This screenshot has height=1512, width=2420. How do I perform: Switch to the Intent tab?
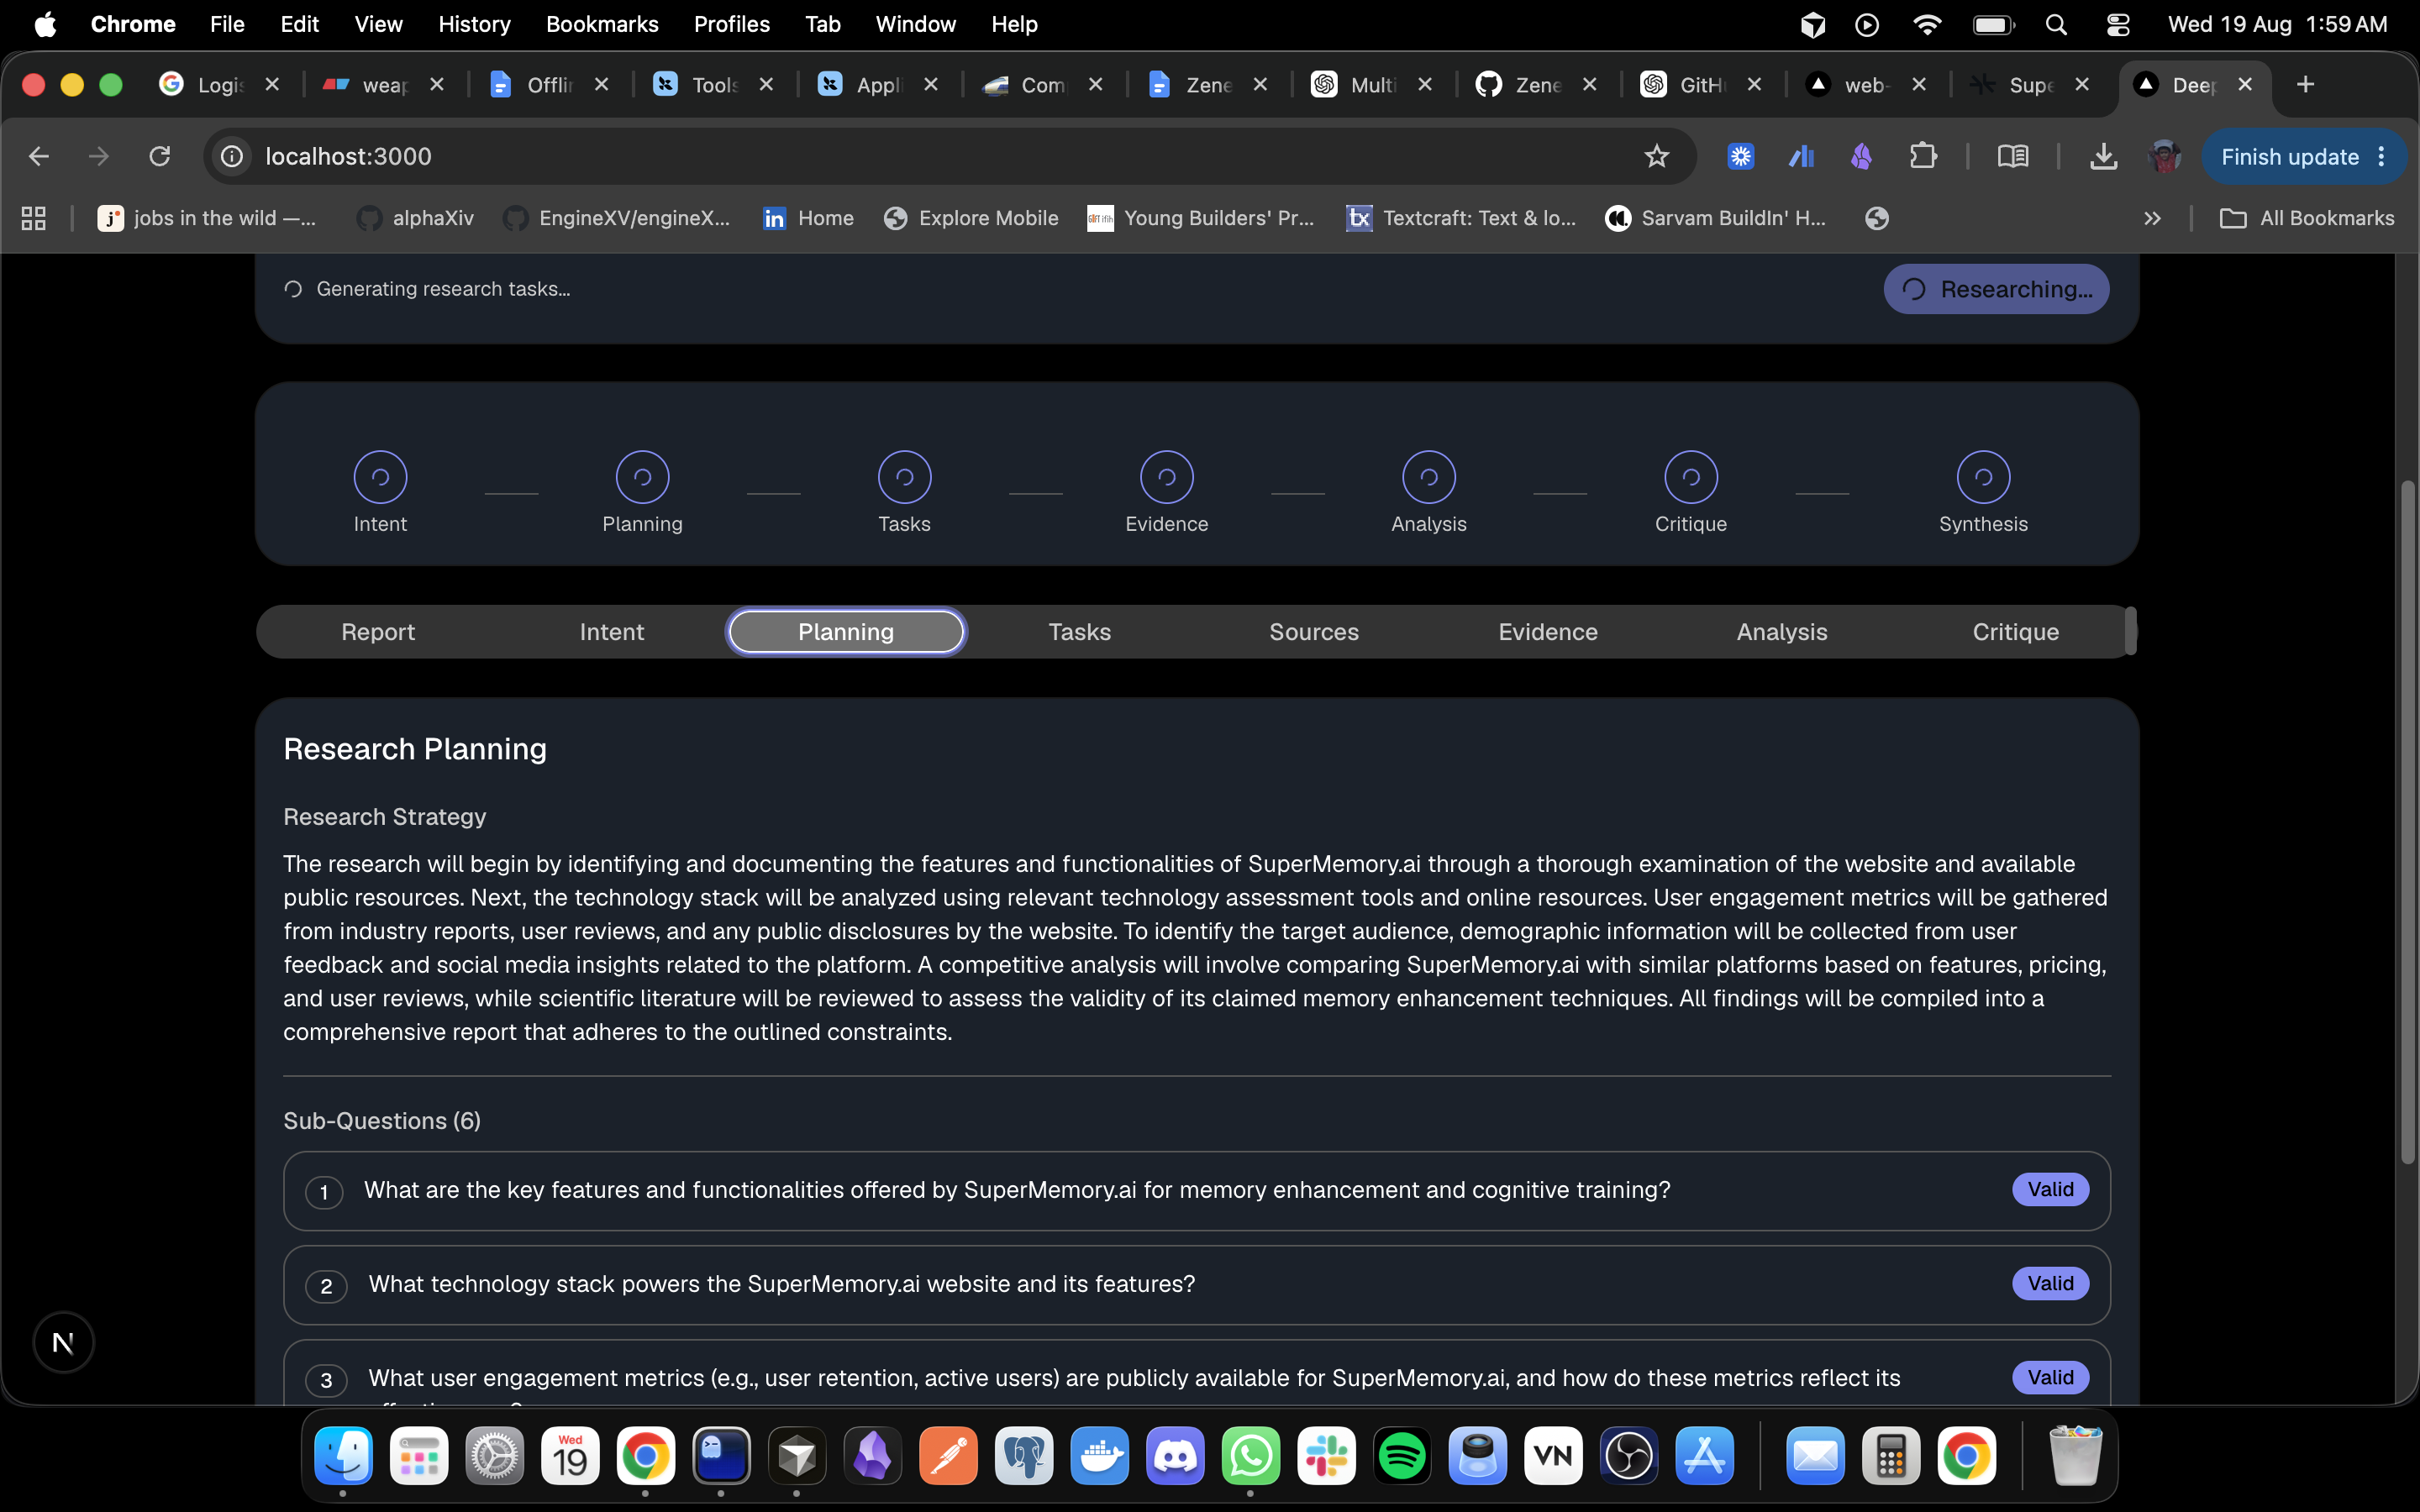coord(612,632)
